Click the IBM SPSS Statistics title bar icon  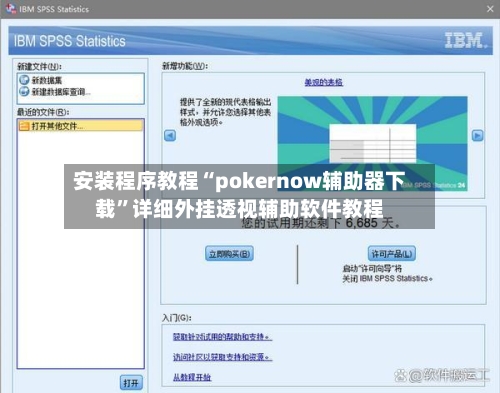pos(11,8)
